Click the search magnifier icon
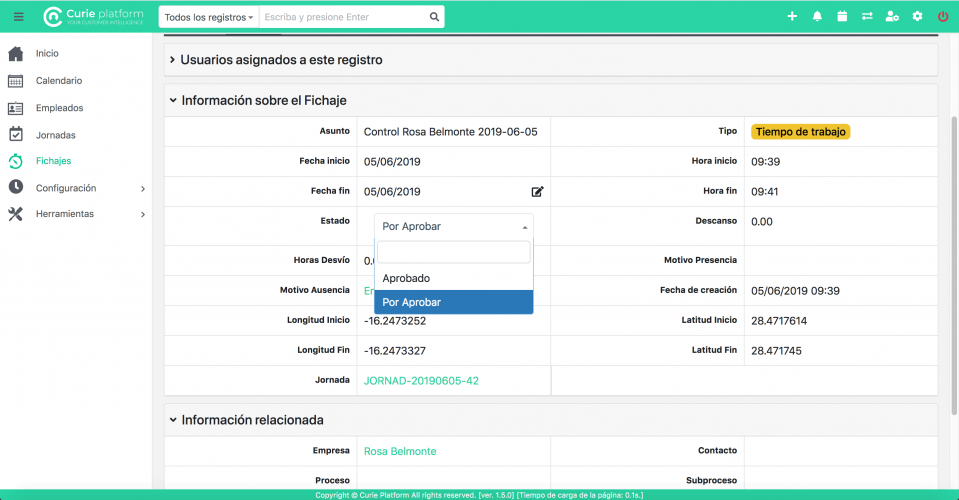Image resolution: width=959 pixels, height=500 pixels. coord(434,17)
